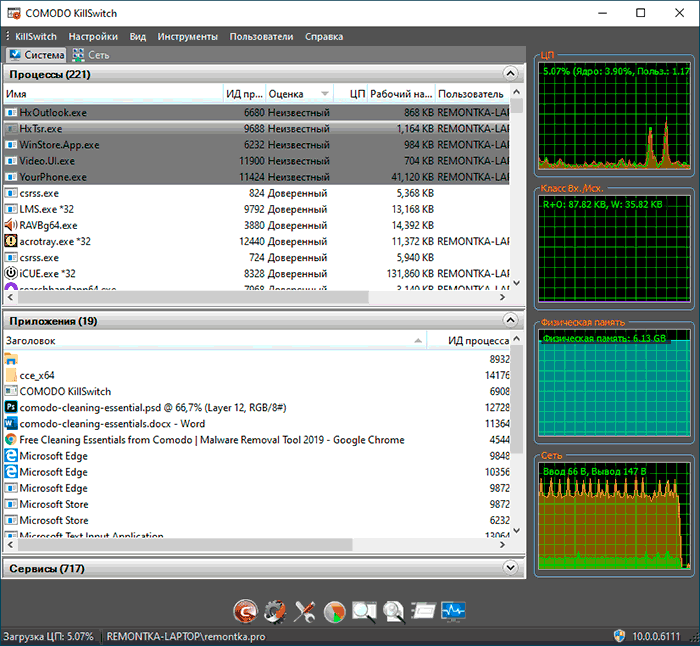This screenshot has height=646, width=700.
Task: Click the Физическая память graph
Action: (x=614, y=383)
